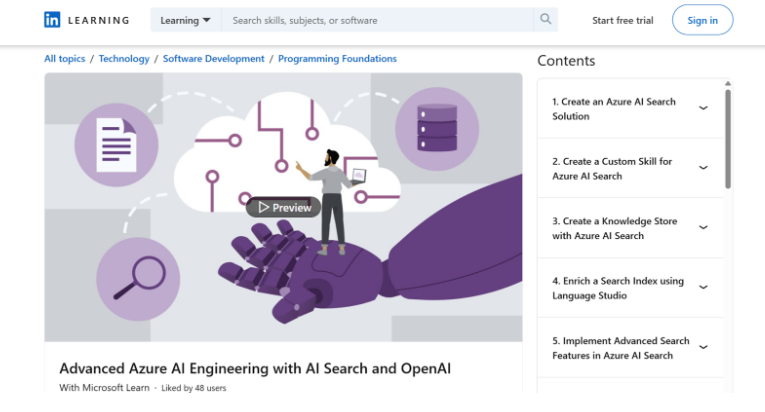Viewport: 765px width, 412px height.
Task: Focus the search skills input field
Action: coord(377,20)
